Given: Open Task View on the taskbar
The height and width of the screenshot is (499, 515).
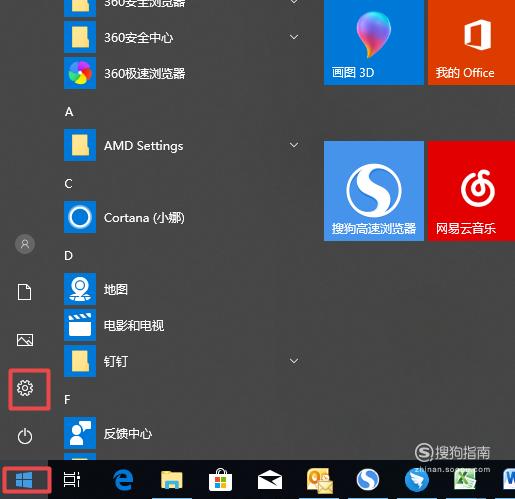Looking at the screenshot, I should [72, 480].
